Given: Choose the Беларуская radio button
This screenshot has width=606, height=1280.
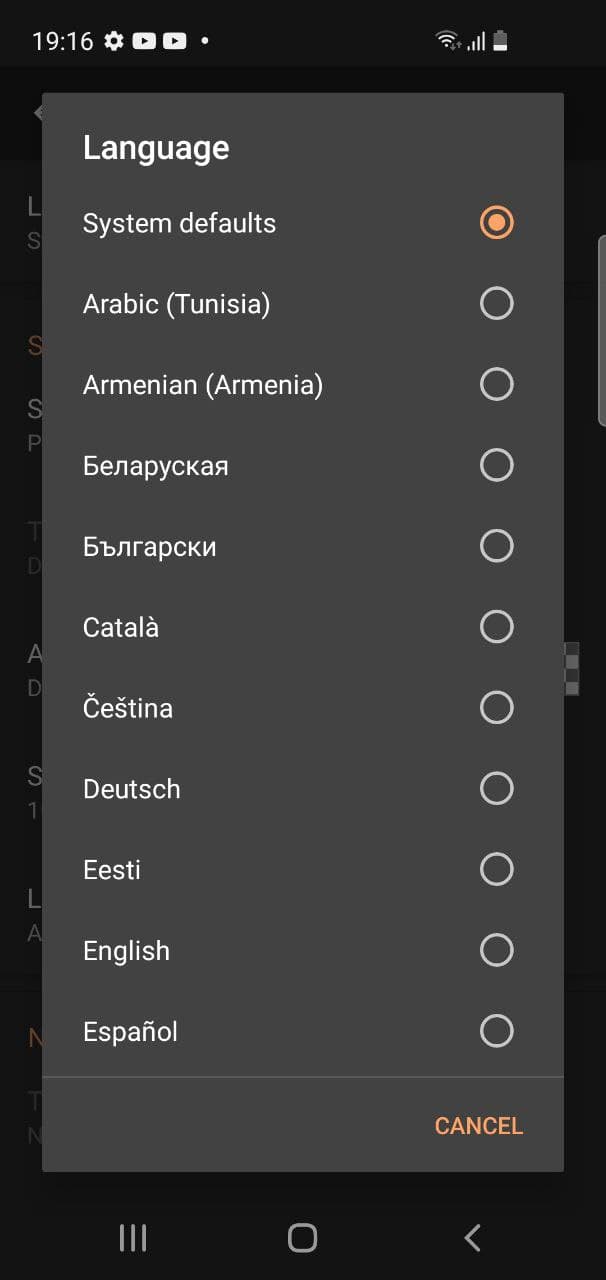Looking at the screenshot, I should [496, 465].
